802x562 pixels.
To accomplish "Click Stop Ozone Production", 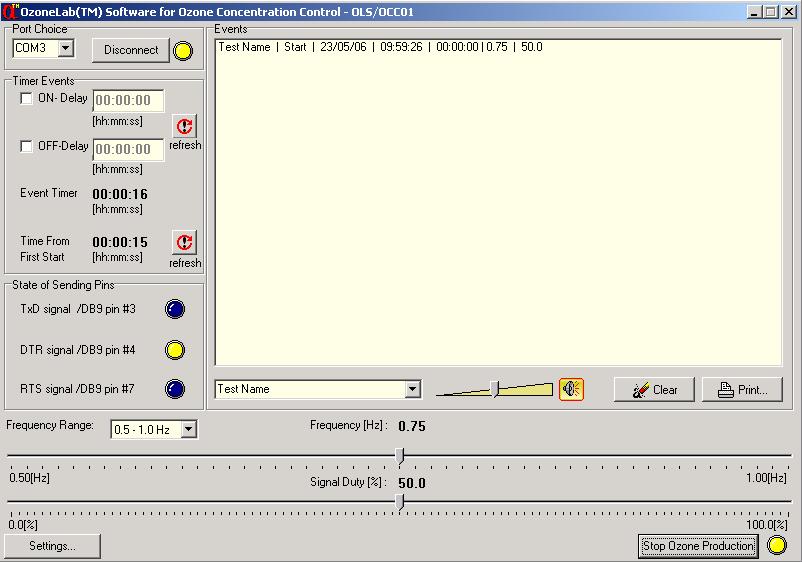I will click(698, 546).
